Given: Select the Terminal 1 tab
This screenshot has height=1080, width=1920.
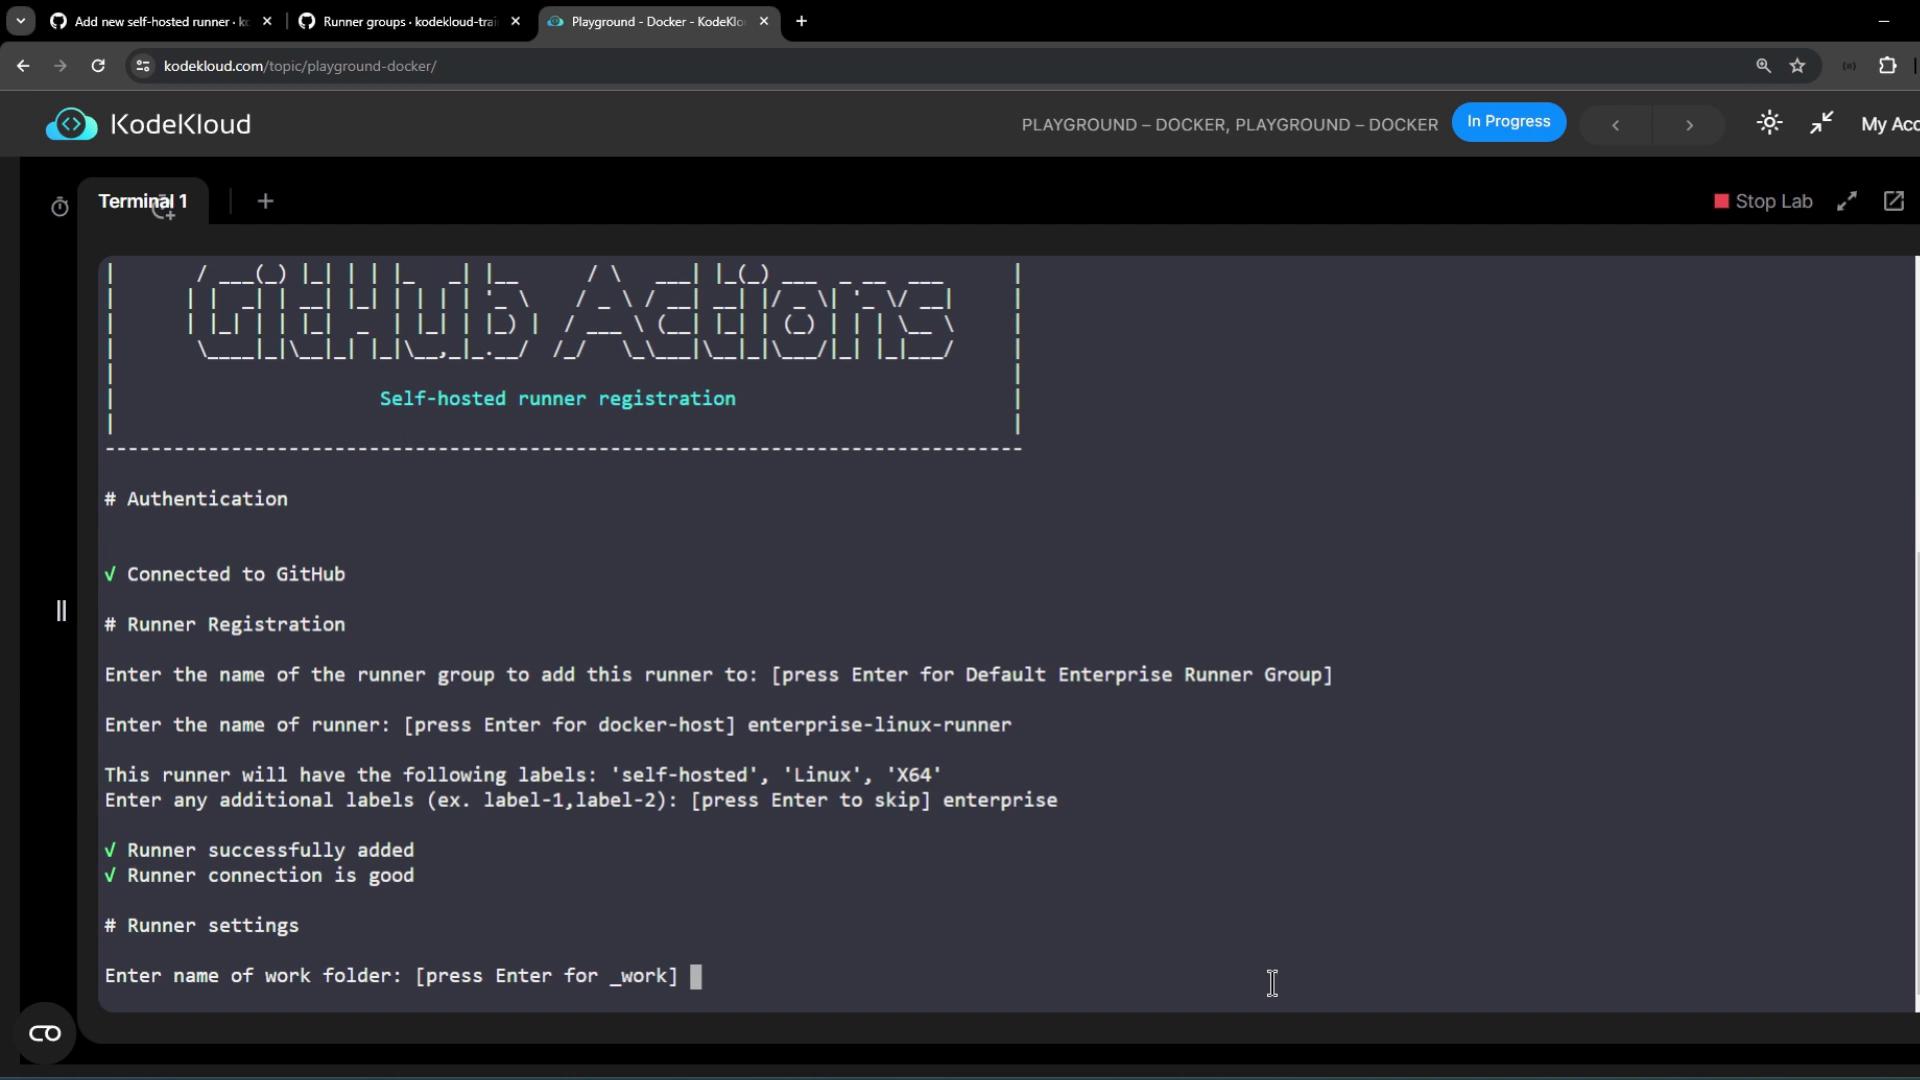Looking at the screenshot, I should (x=142, y=201).
